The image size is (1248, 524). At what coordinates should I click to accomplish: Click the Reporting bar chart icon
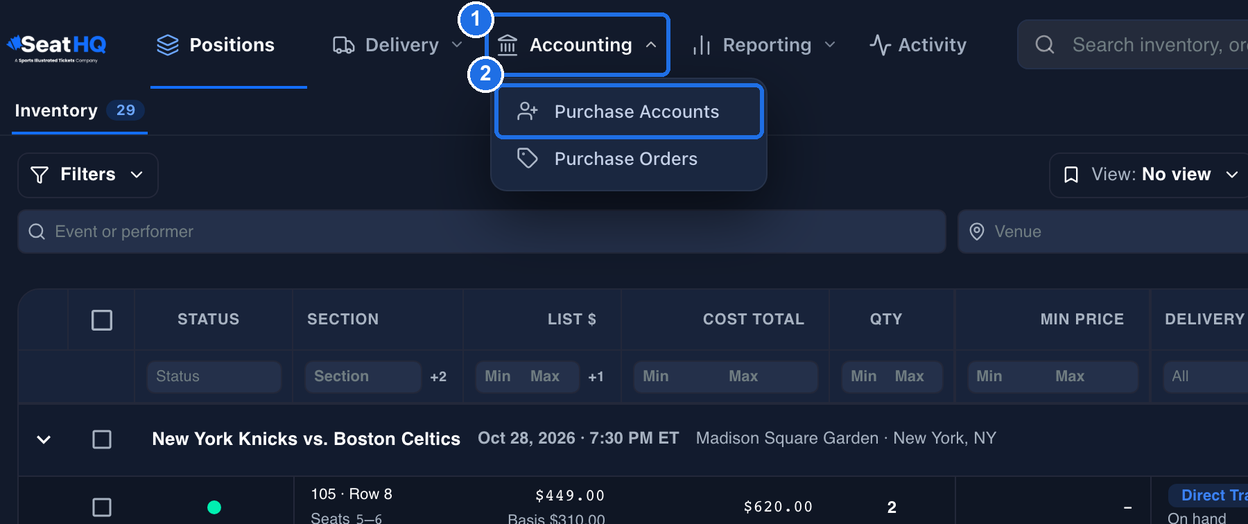pos(702,45)
